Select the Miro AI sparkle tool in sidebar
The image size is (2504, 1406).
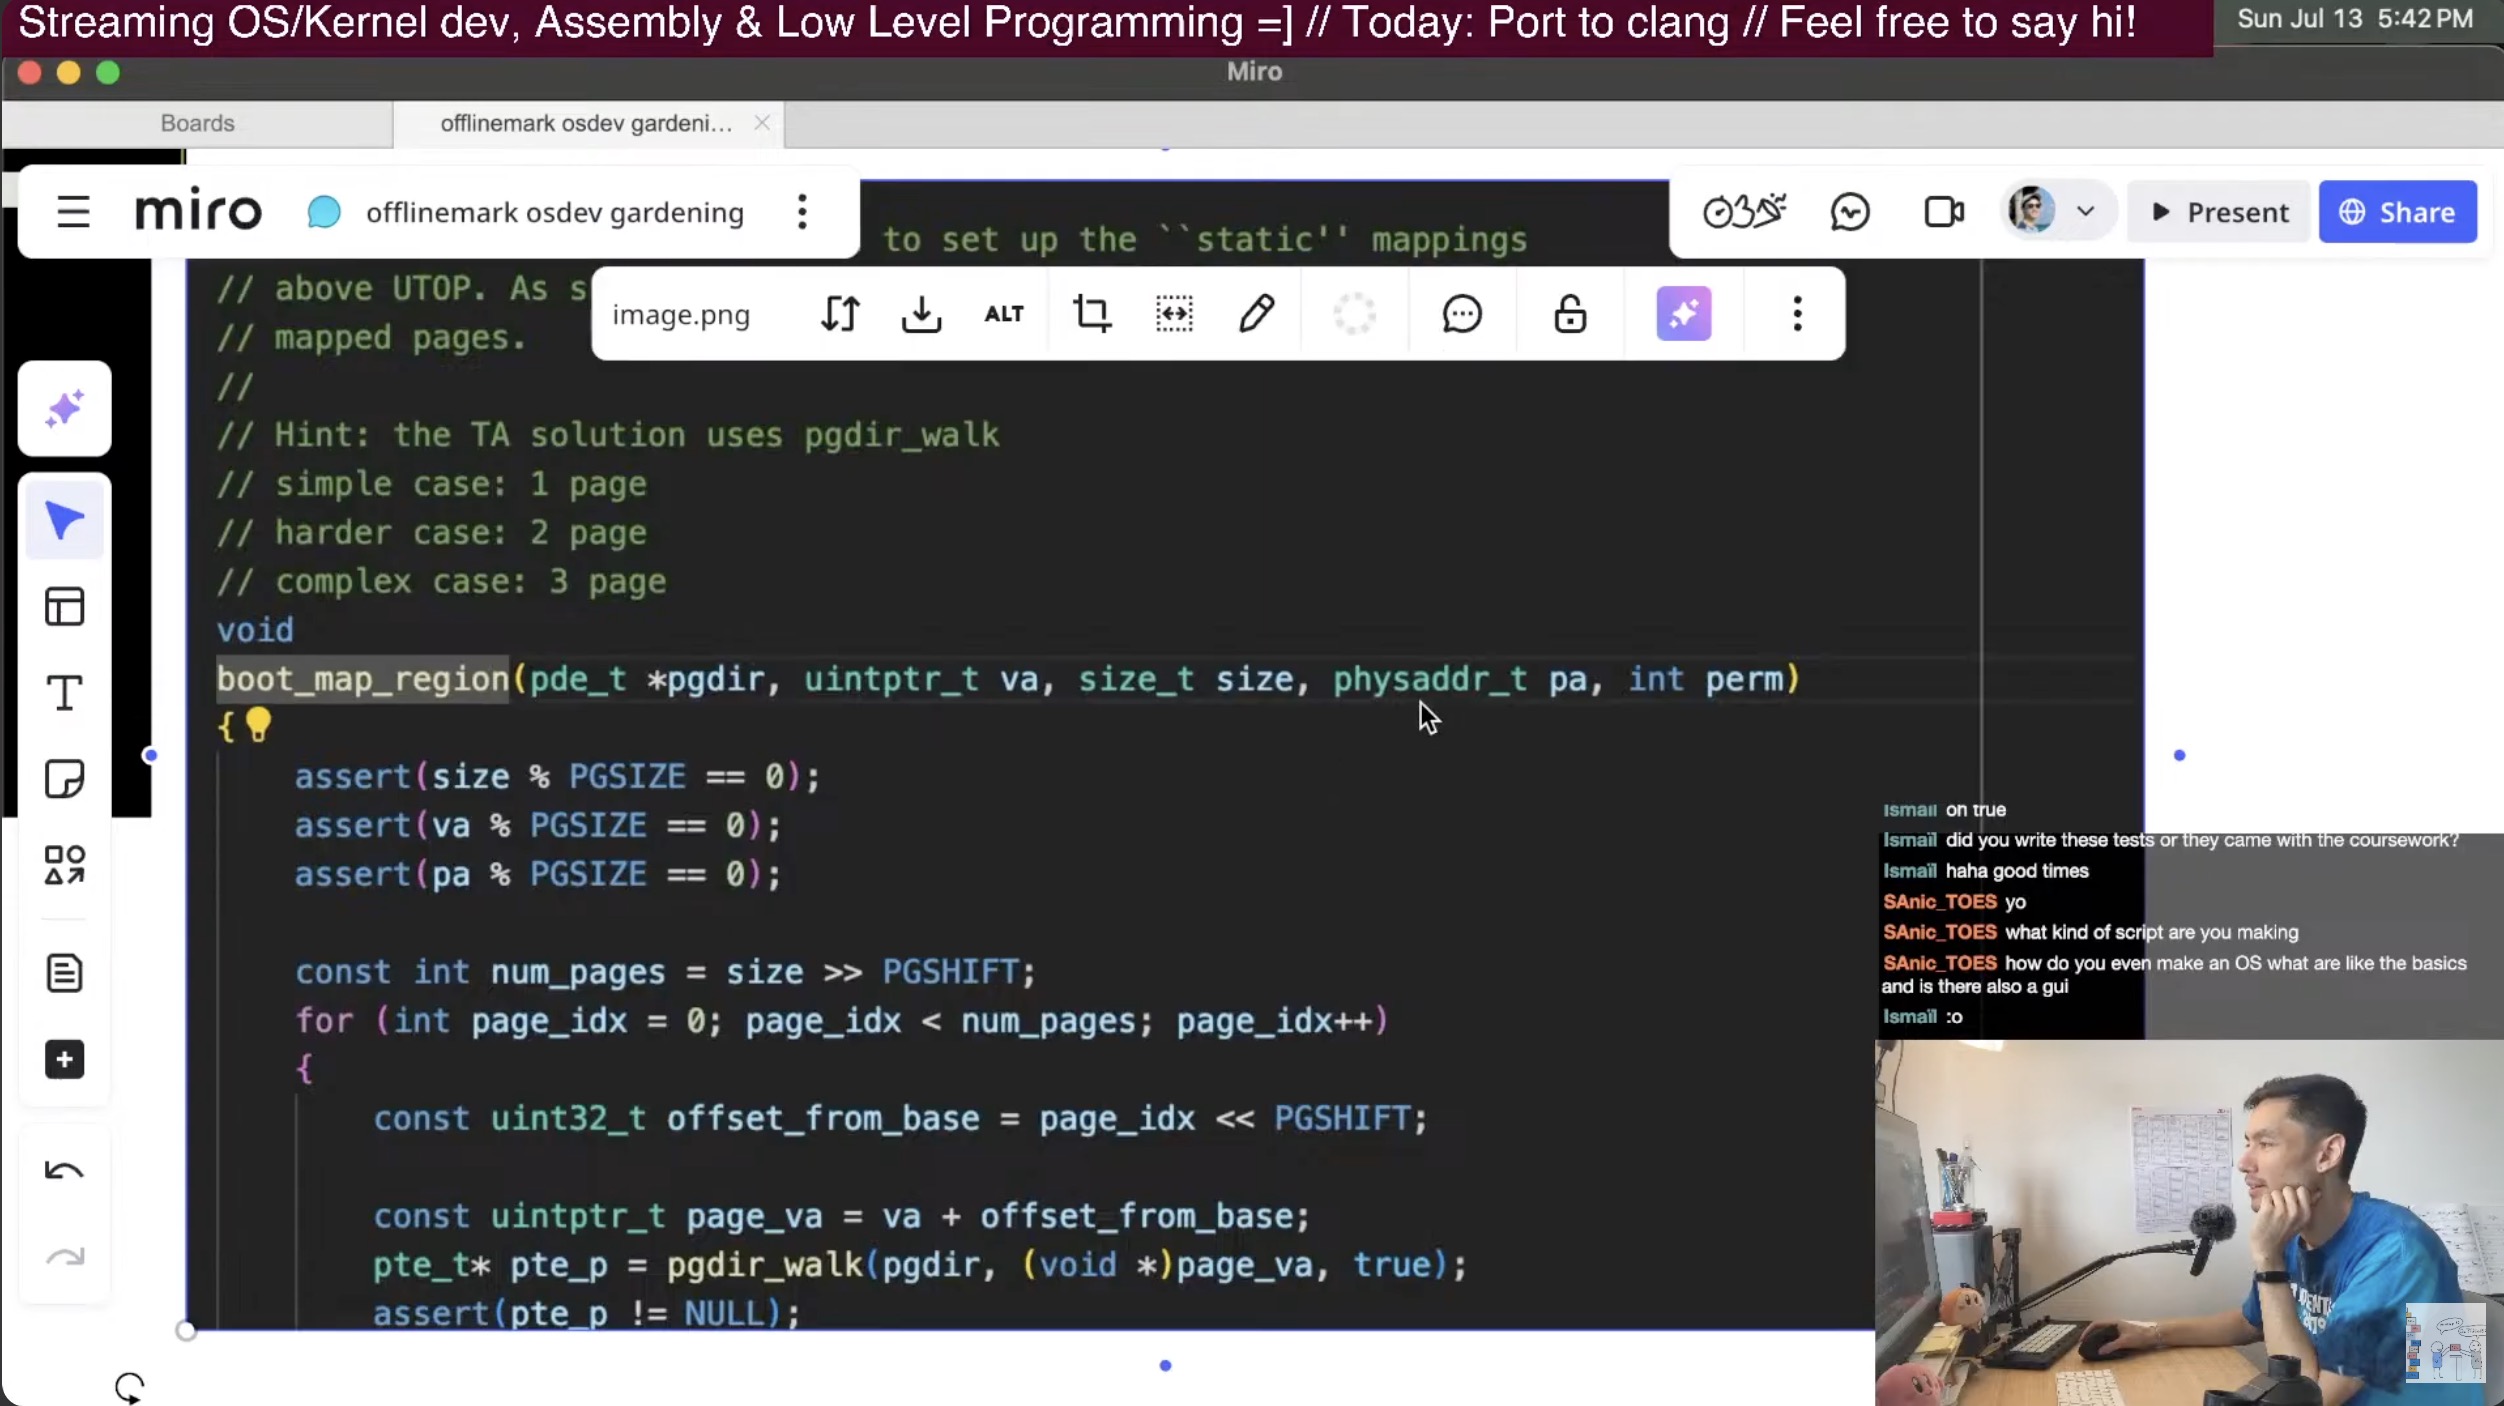(64, 409)
